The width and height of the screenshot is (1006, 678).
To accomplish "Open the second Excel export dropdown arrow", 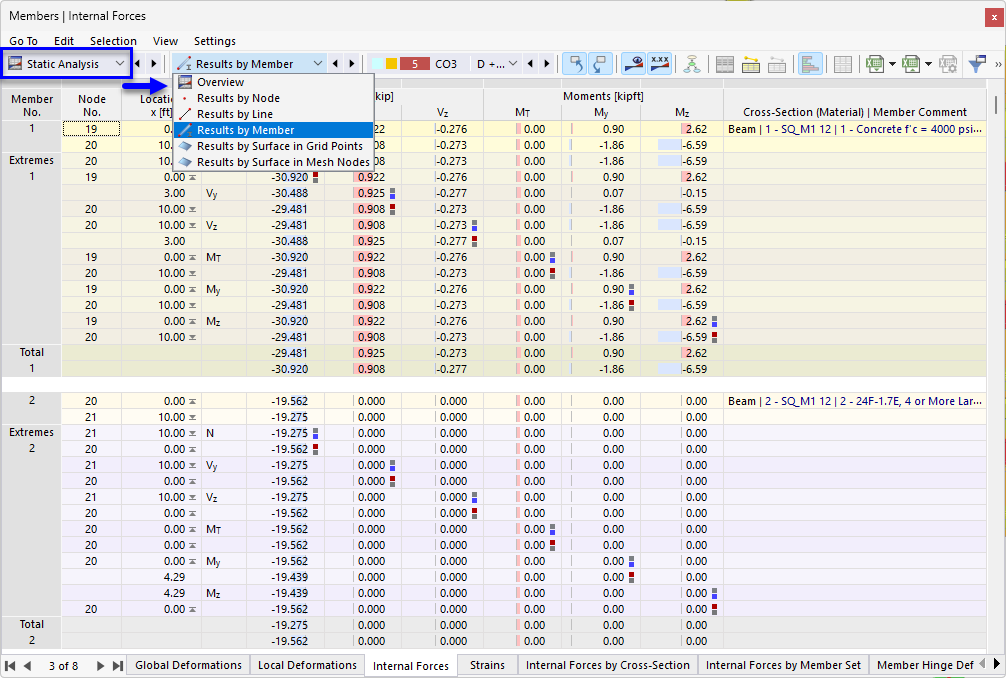I will [928, 64].
